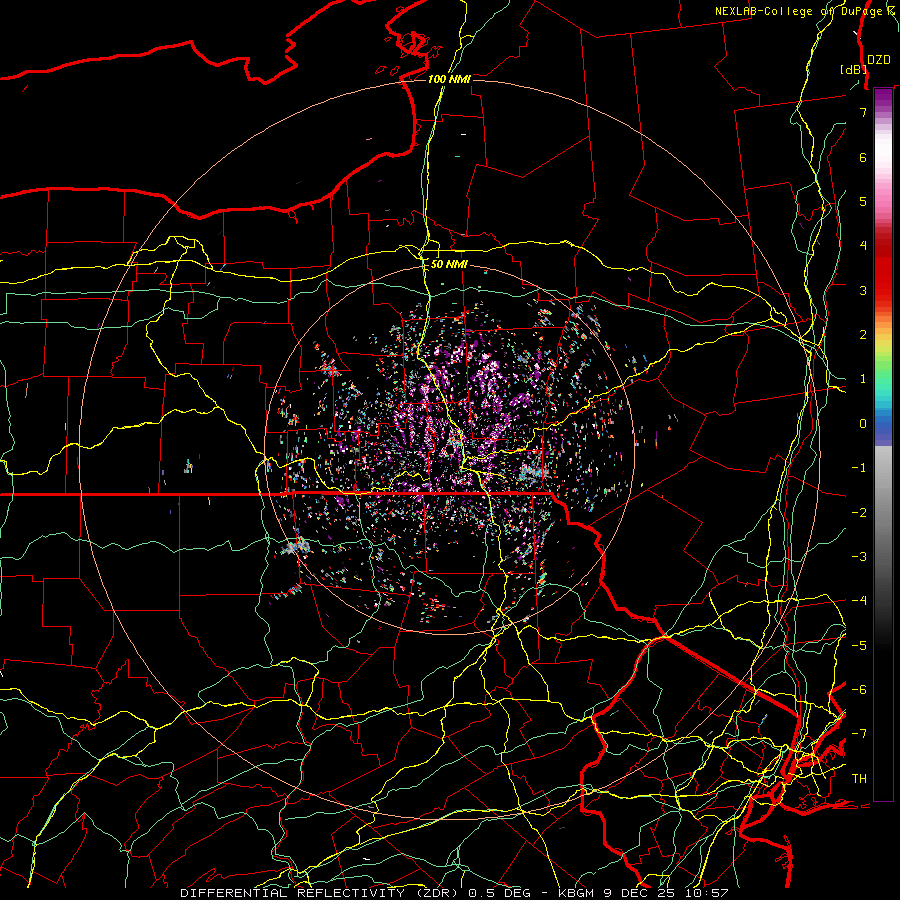900x900 pixels.
Task: Click the -1 value on color scale
Action: point(859,468)
